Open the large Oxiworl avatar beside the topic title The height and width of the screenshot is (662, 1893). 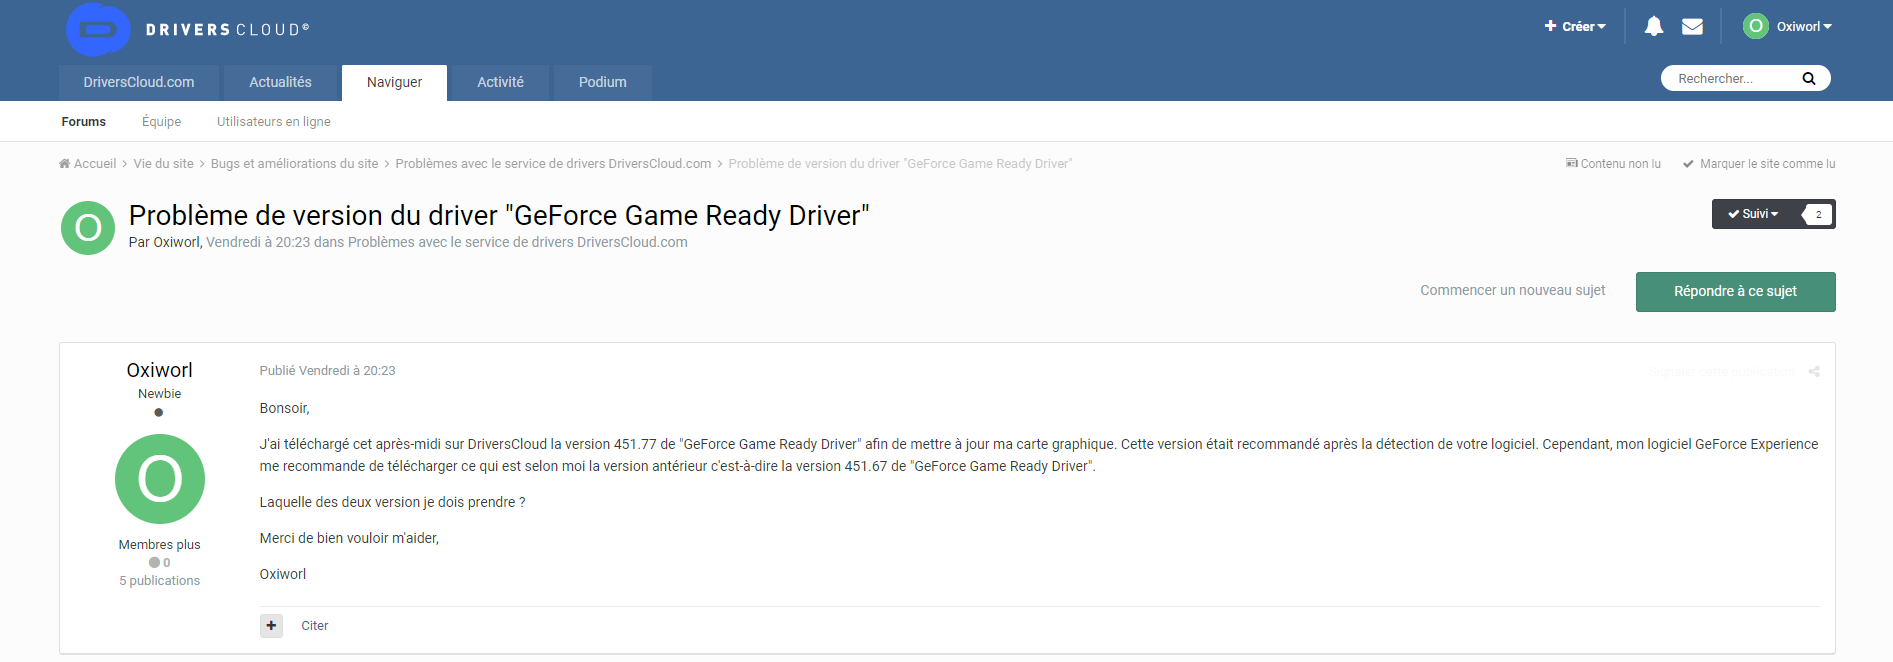click(x=88, y=228)
